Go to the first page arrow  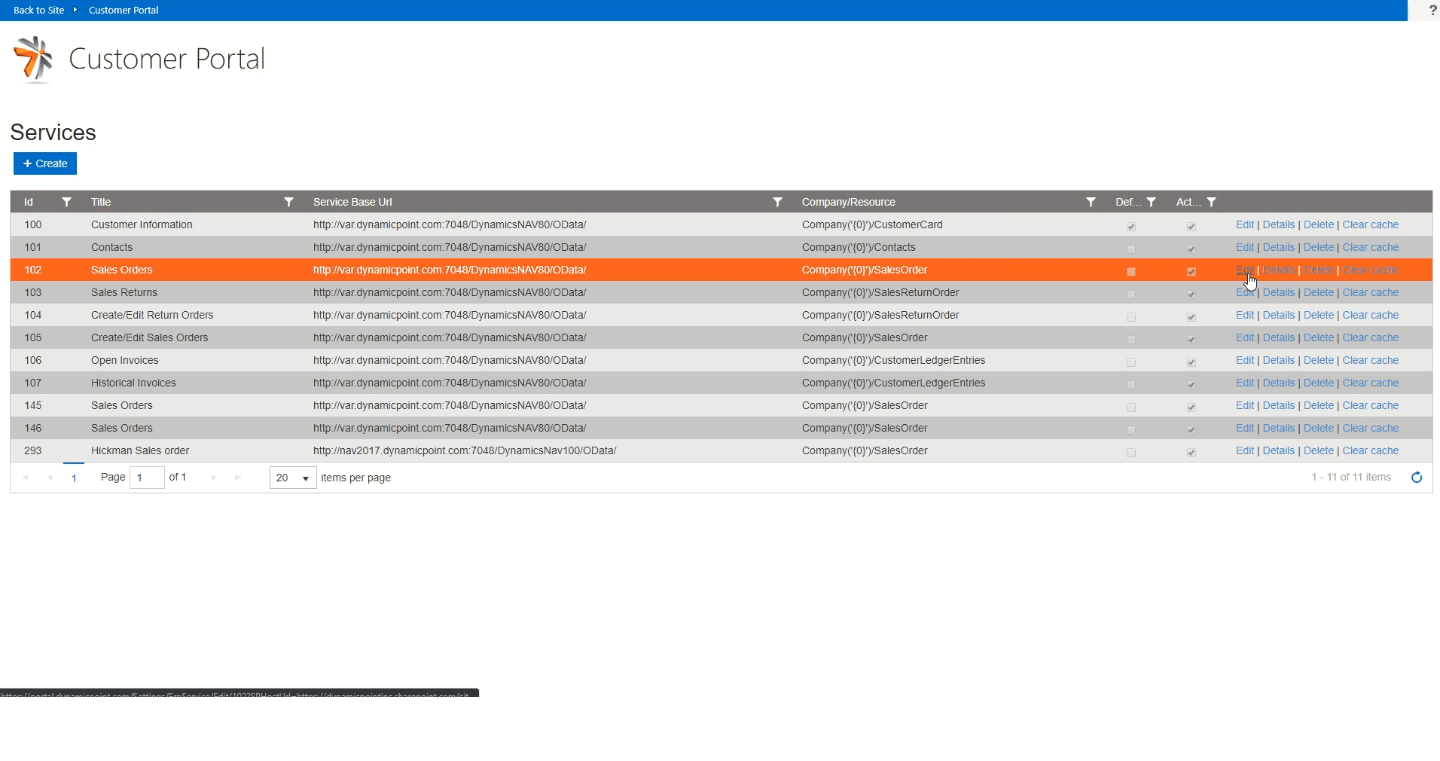(x=26, y=478)
